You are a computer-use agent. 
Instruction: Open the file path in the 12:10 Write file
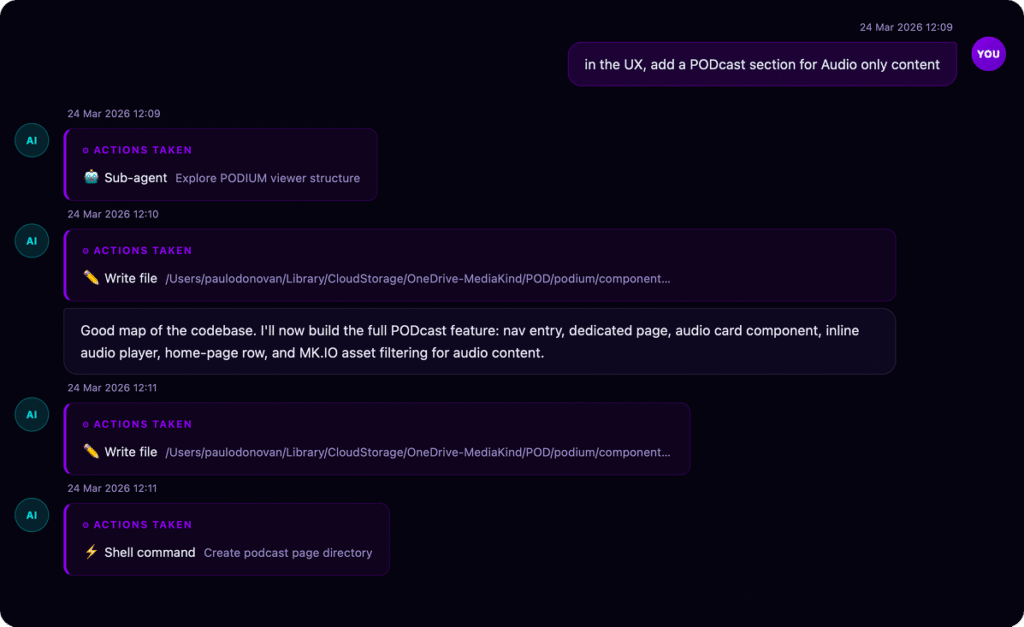[418, 279]
